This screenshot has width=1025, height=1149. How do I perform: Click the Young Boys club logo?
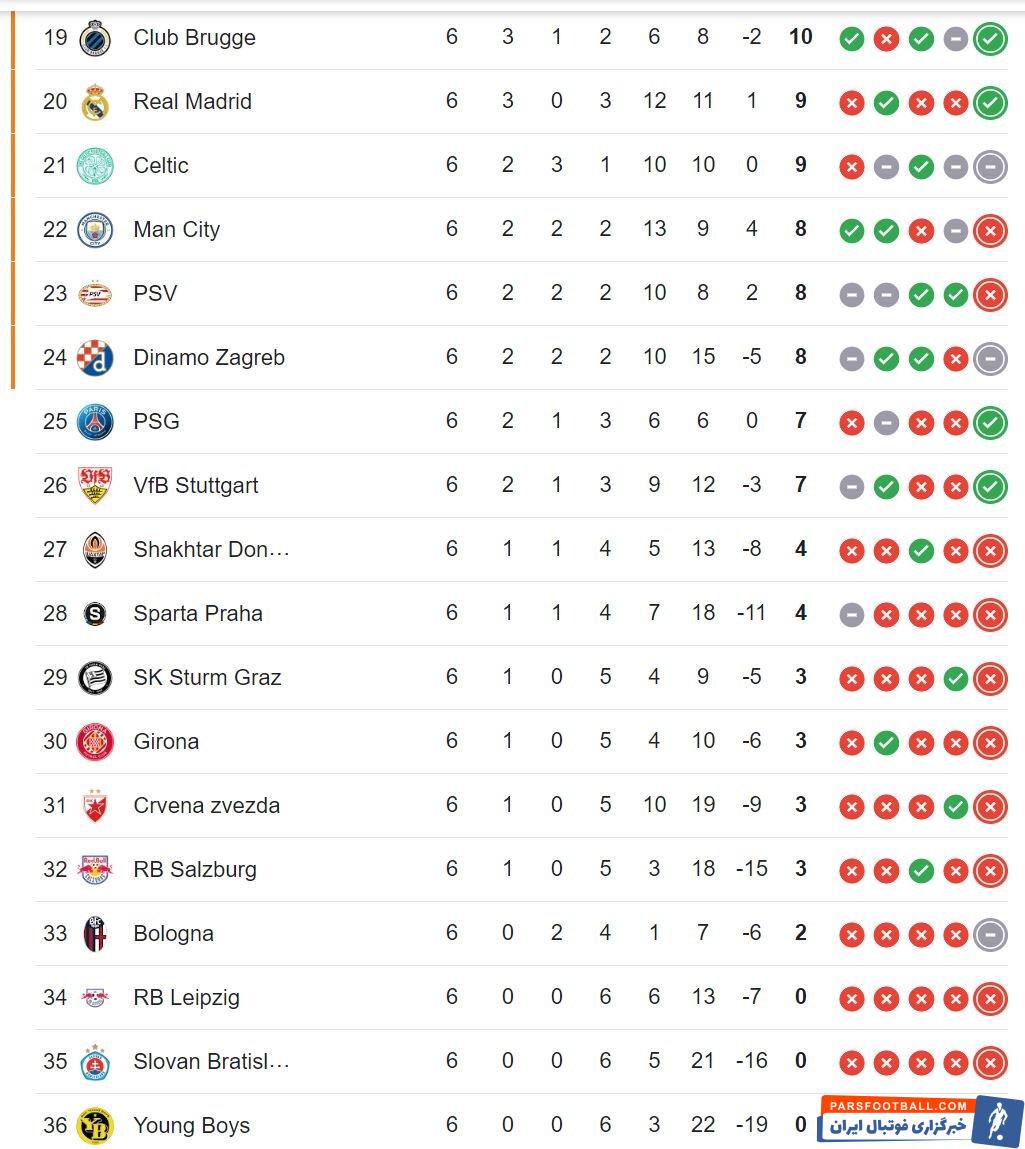95,1126
